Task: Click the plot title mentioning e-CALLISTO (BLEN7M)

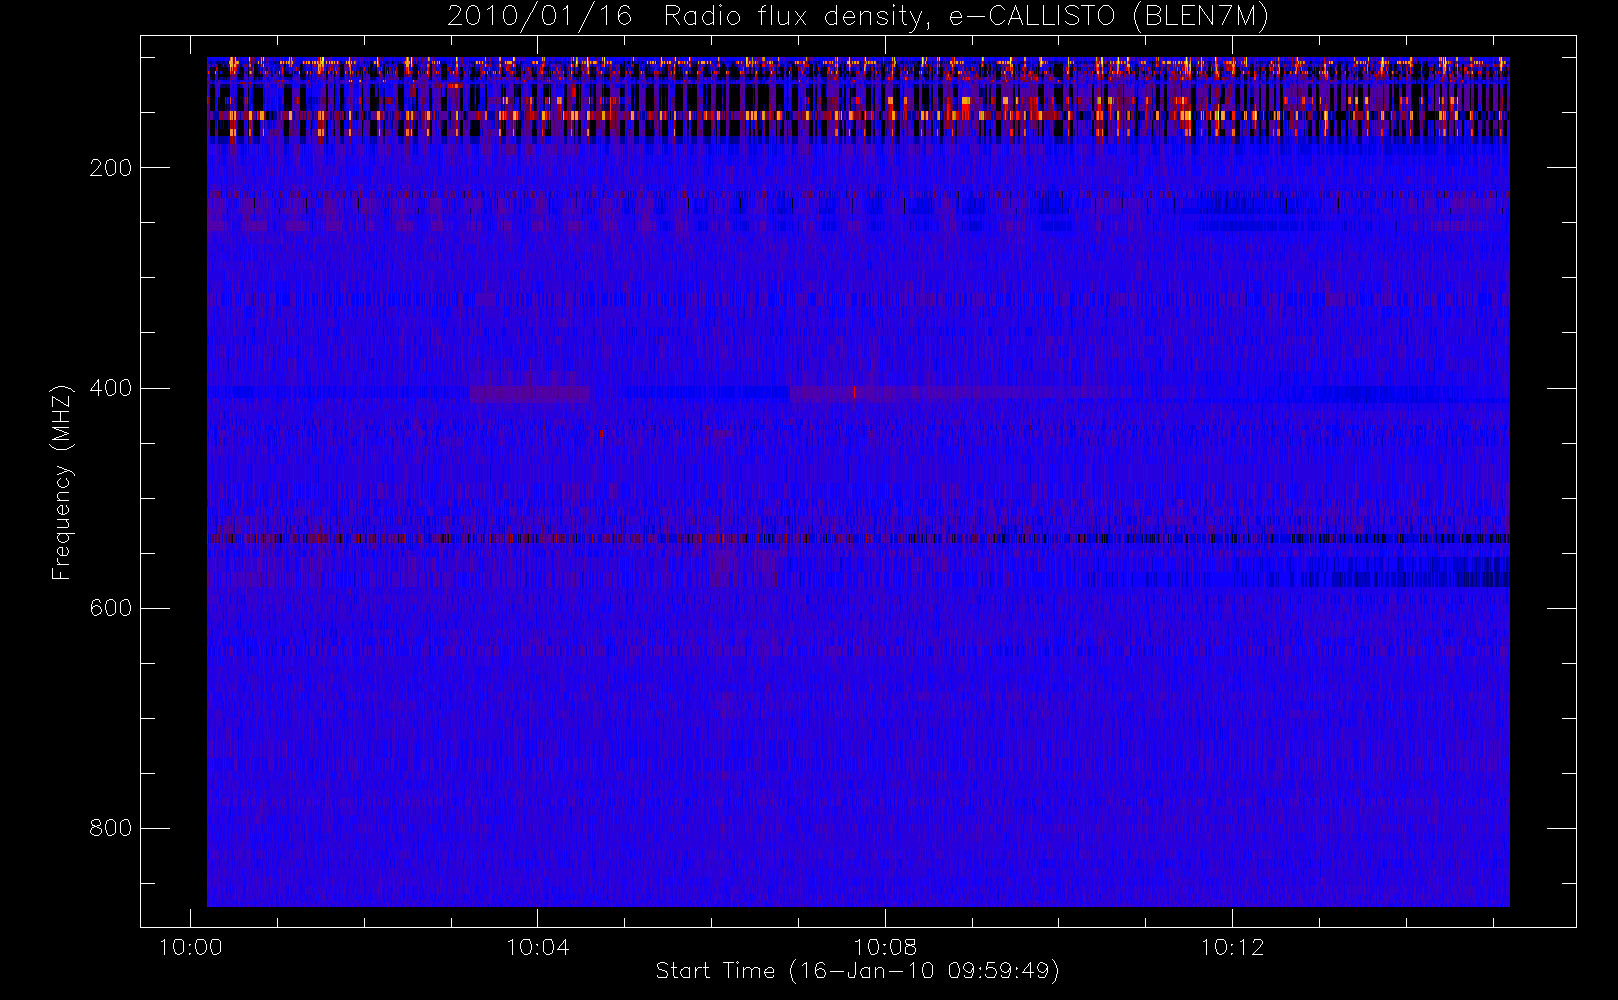Action: click(x=858, y=17)
